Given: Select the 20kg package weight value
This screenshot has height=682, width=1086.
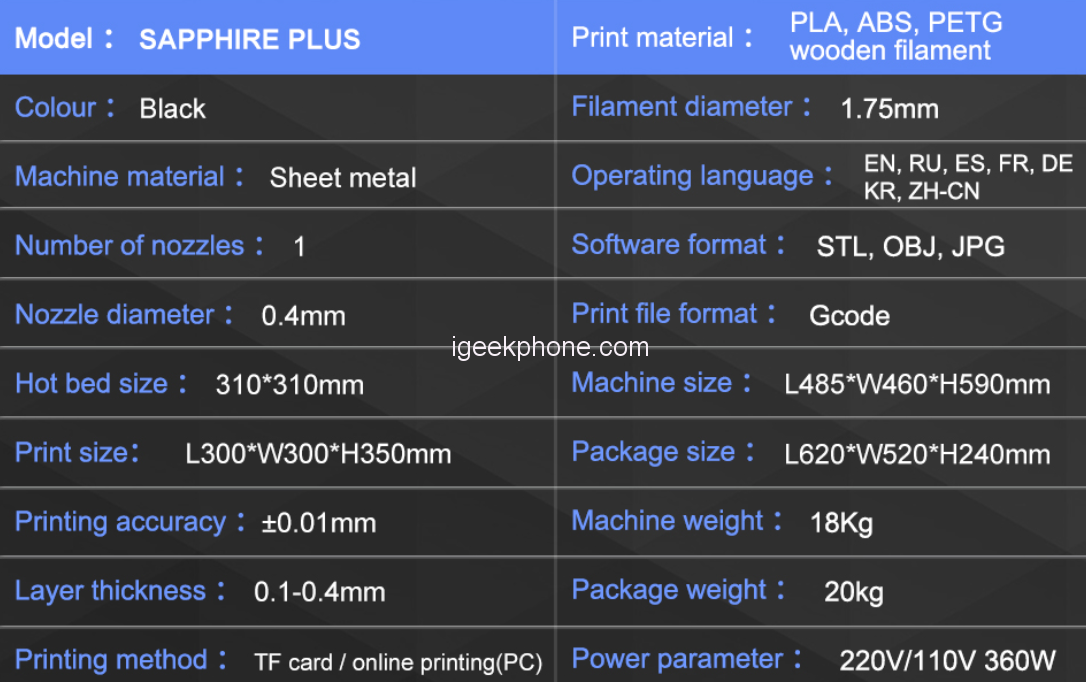Looking at the screenshot, I should point(853,592).
